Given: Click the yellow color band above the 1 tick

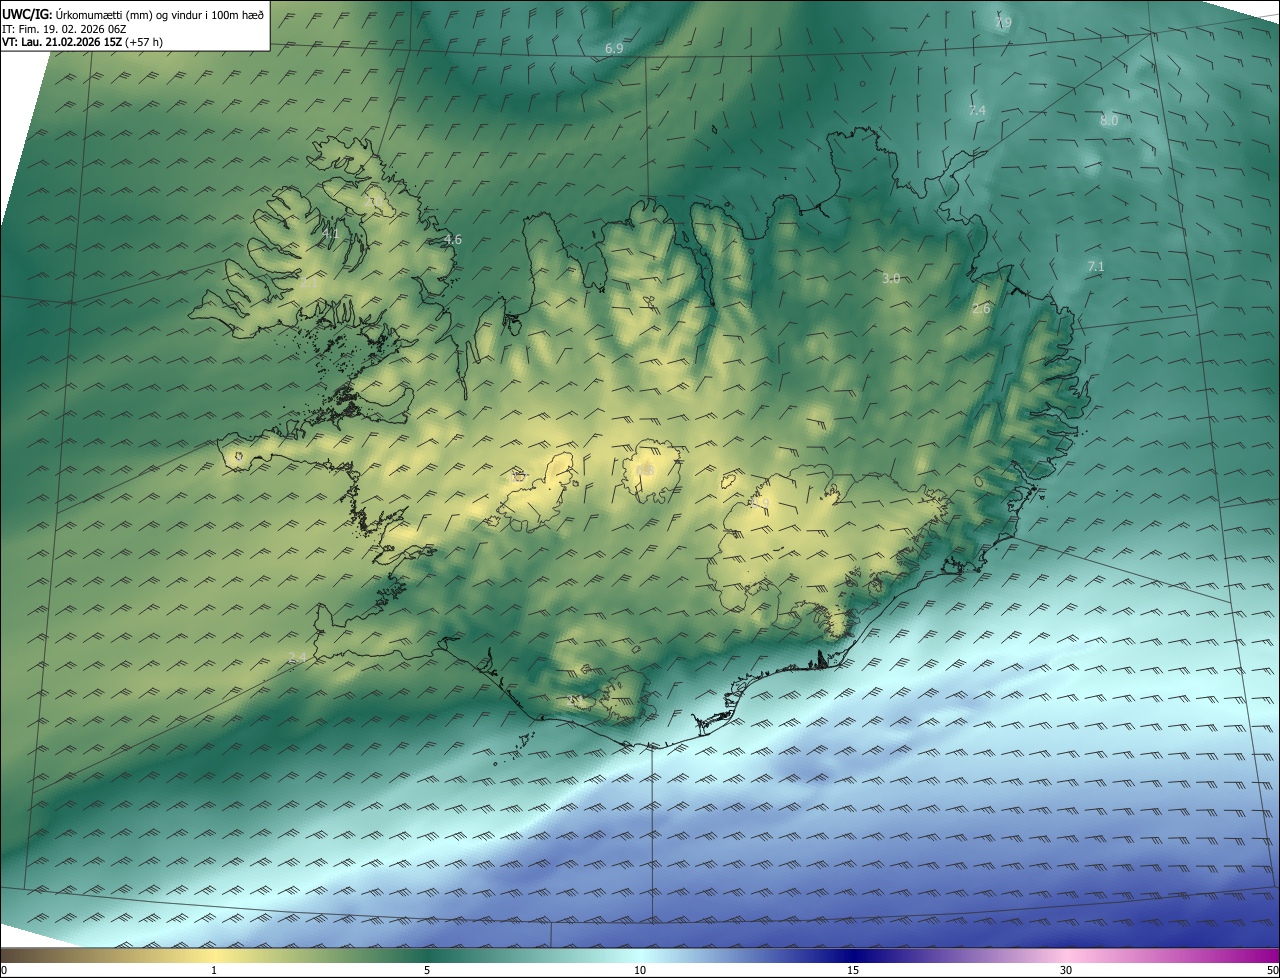Looking at the screenshot, I should pyautogui.click(x=214, y=955).
